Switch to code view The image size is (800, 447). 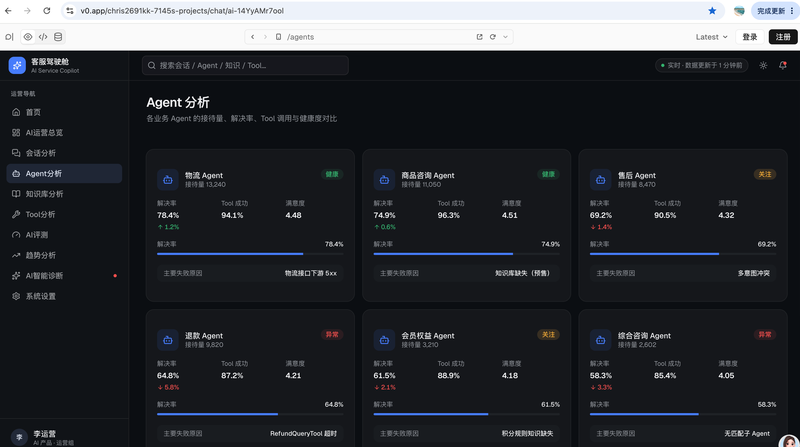click(x=43, y=37)
